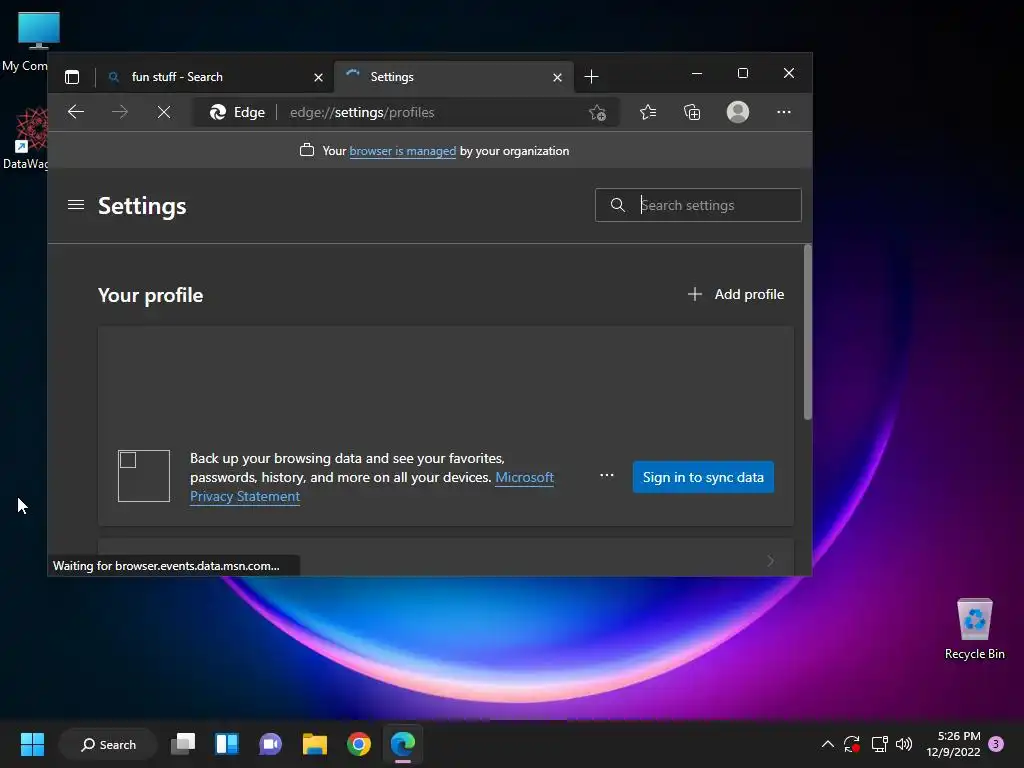Image resolution: width=1024 pixels, height=768 pixels.
Task: Open the Microsoft Privacy Statement link
Action: point(372,487)
